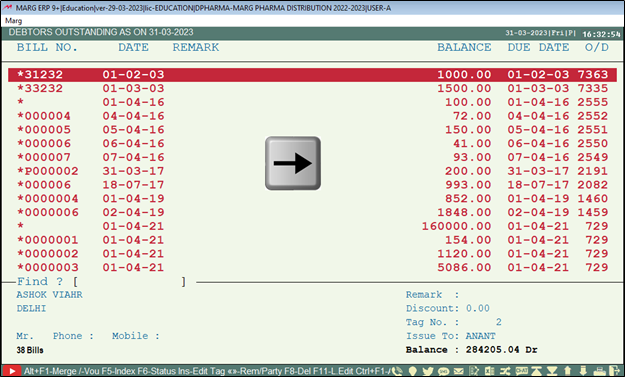Click the printer icon
The width and height of the screenshot is (625, 377).
point(599,371)
